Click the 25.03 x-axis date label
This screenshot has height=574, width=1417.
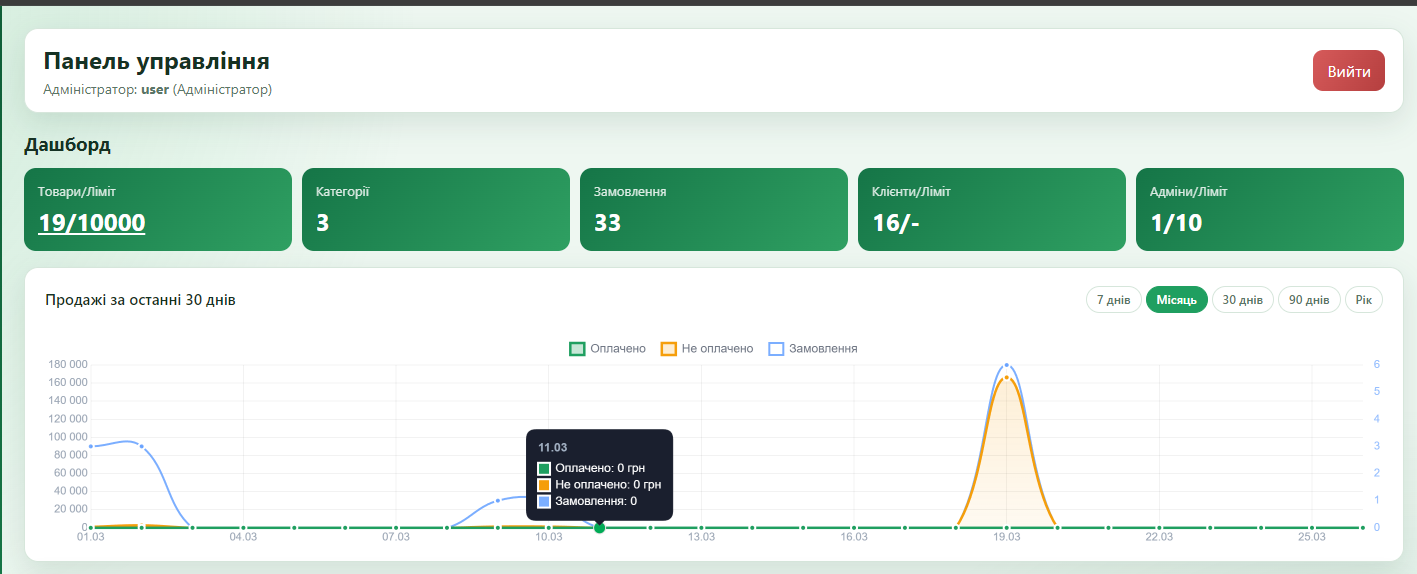pyautogui.click(x=1312, y=538)
